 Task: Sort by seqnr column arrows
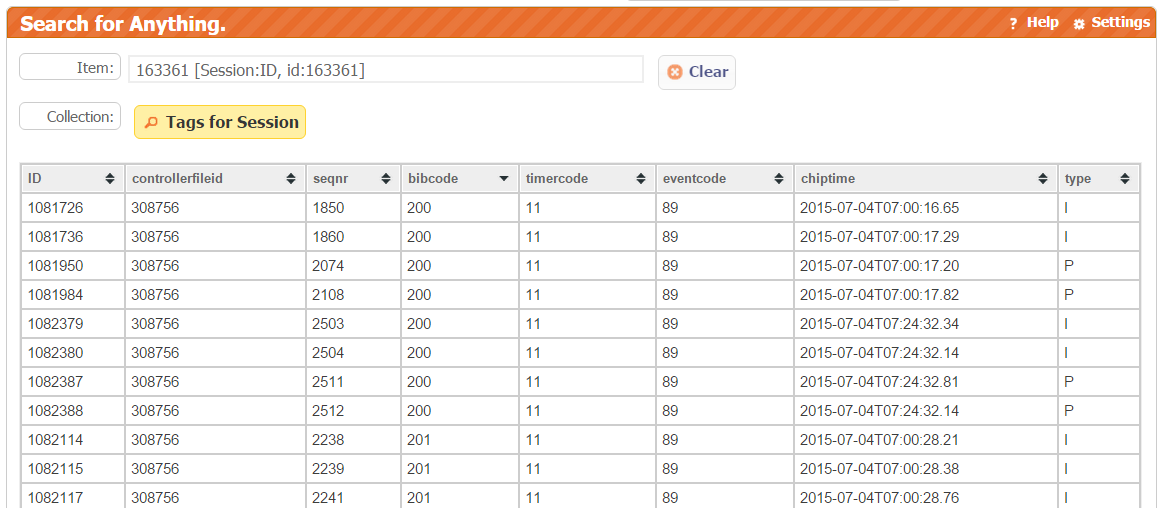pyautogui.click(x=386, y=178)
